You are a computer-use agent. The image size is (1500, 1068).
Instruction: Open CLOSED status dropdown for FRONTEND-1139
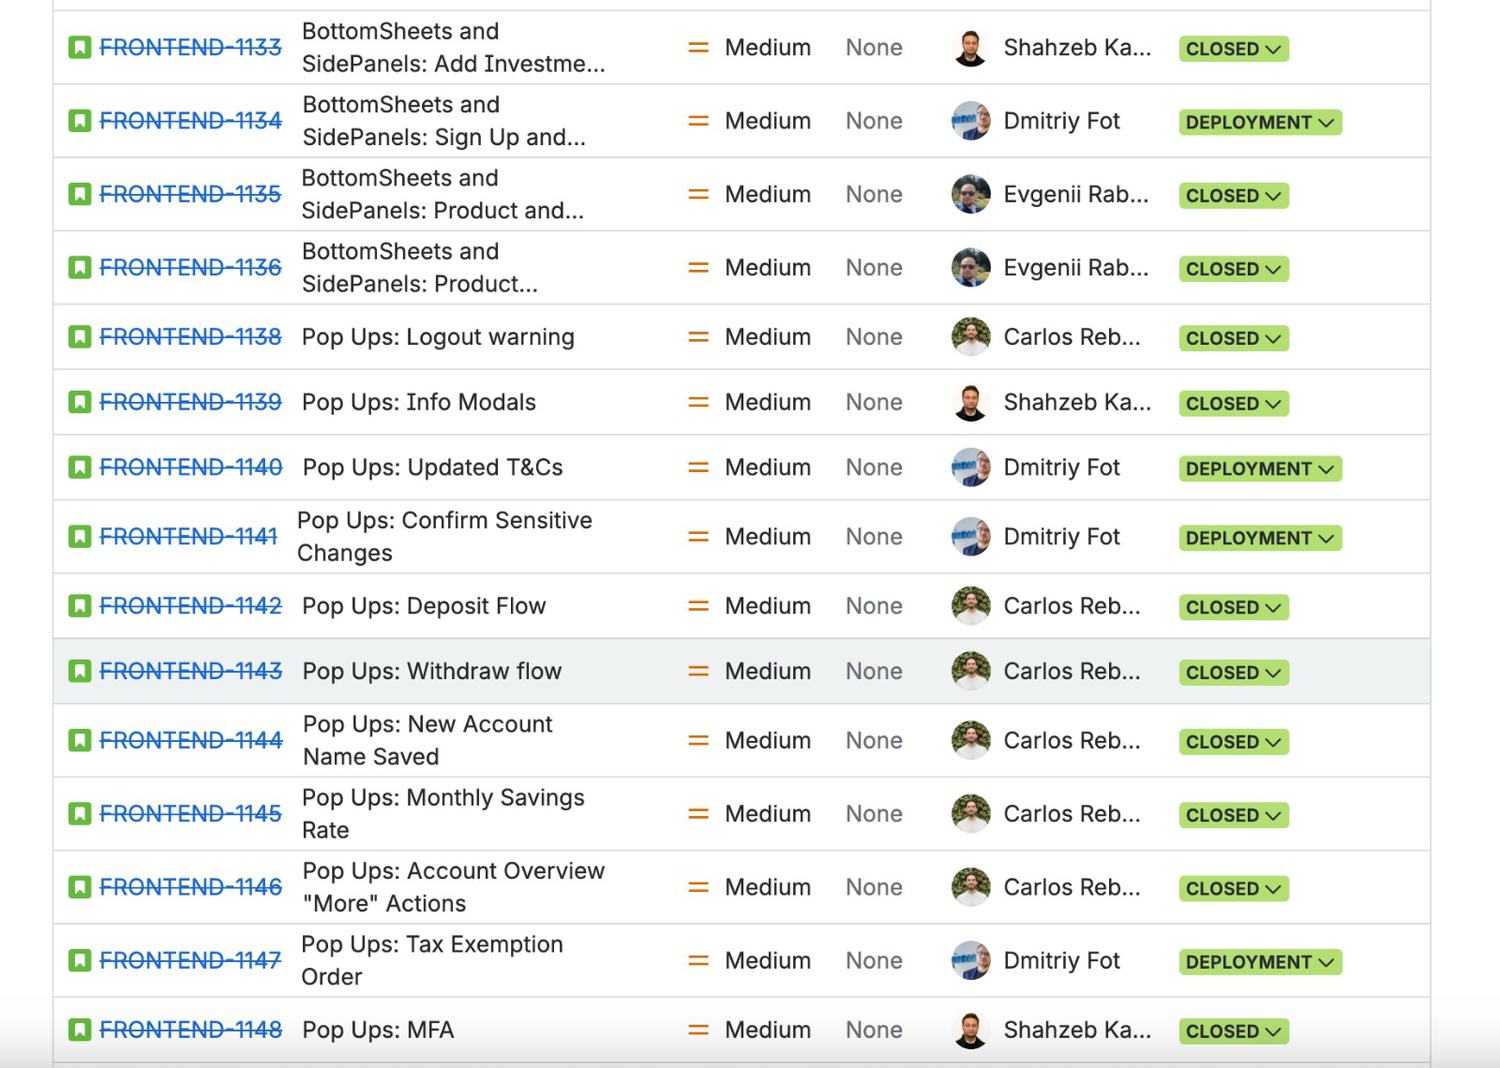[x=1233, y=404]
